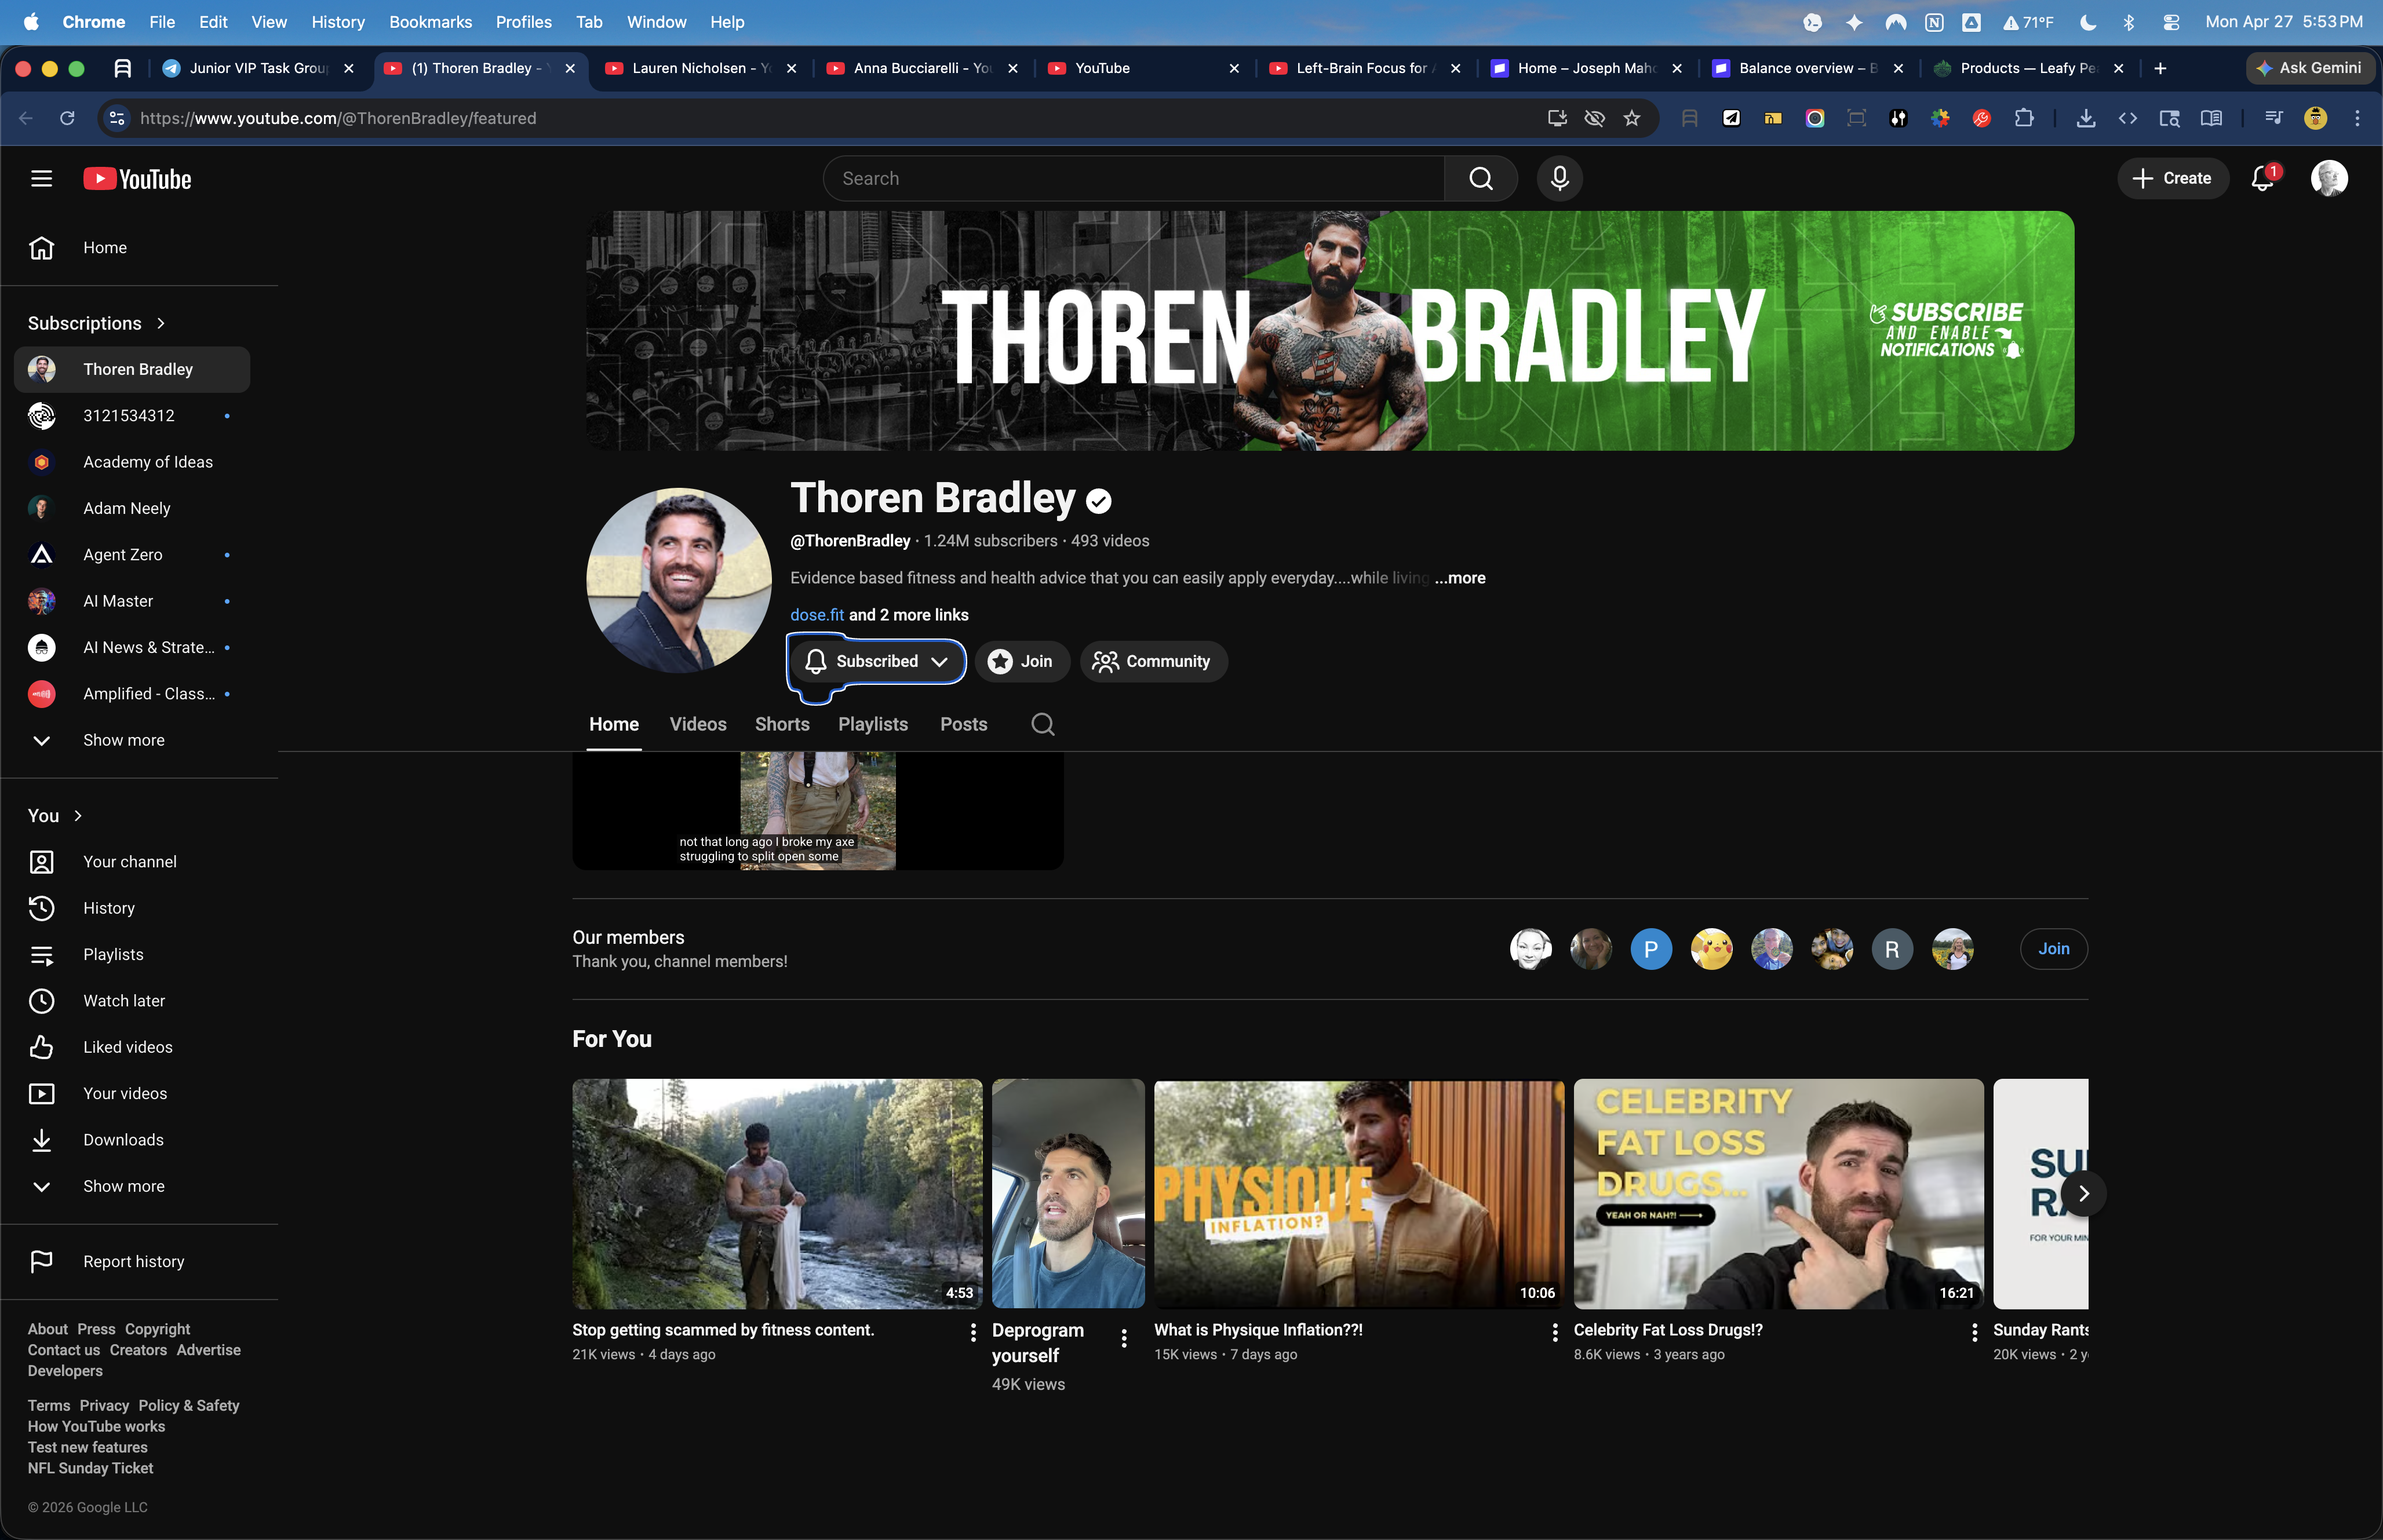Bookmark this page with the star icon
Viewport: 2383px width, 1540px height.
pos(1632,118)
